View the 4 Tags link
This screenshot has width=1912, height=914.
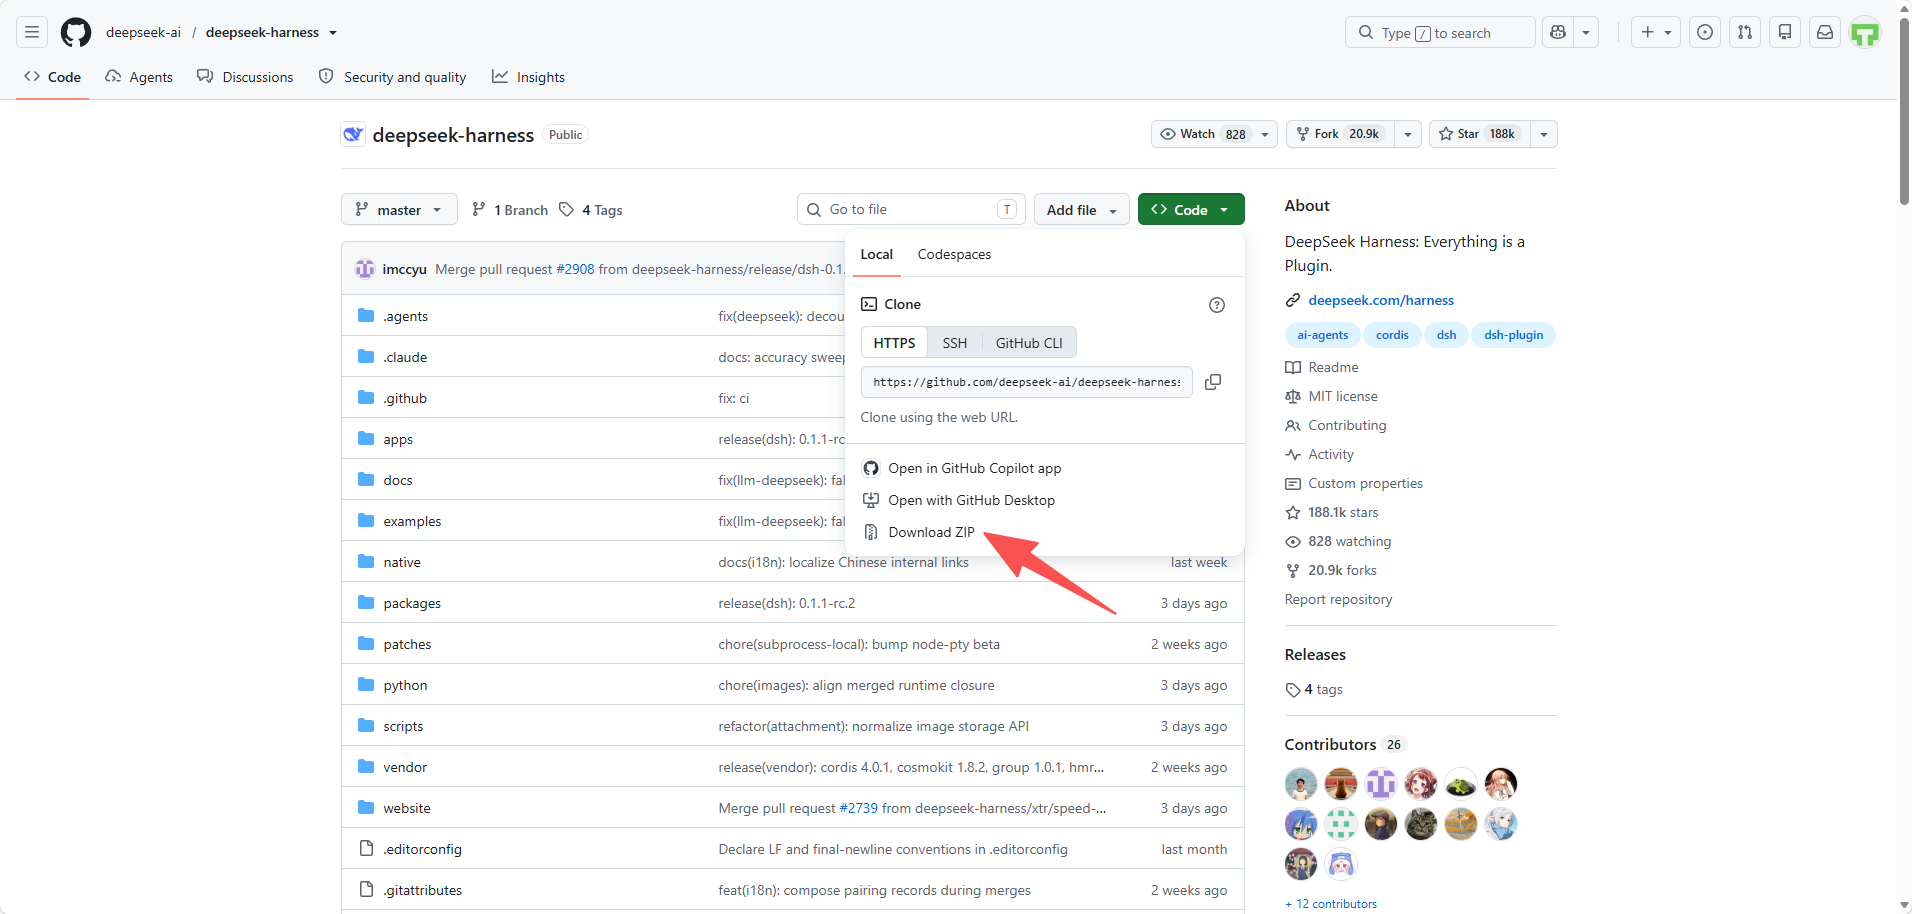tap(591, 210)
